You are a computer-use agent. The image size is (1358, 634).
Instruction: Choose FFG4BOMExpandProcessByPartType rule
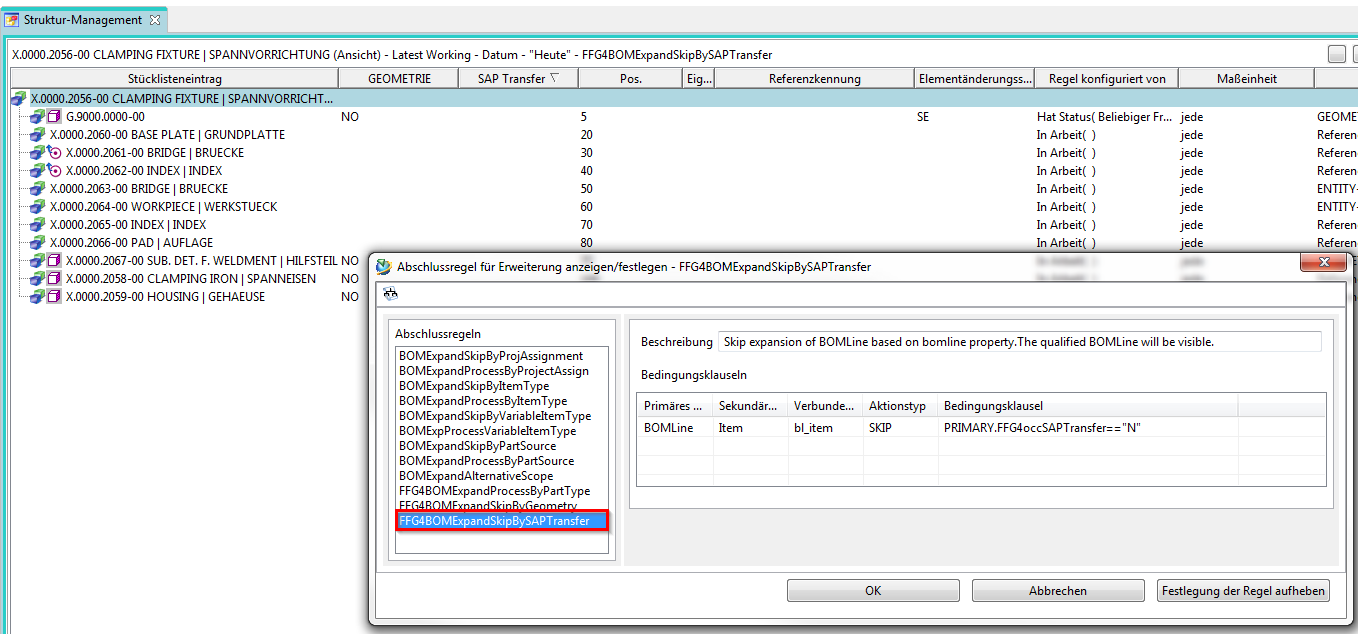click(494, 491)
